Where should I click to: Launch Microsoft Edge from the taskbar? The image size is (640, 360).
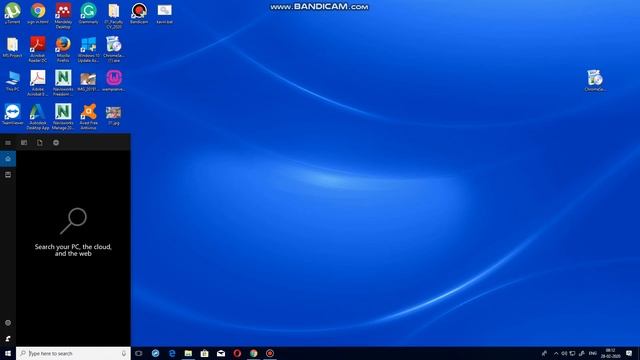[x=172, y=353]
